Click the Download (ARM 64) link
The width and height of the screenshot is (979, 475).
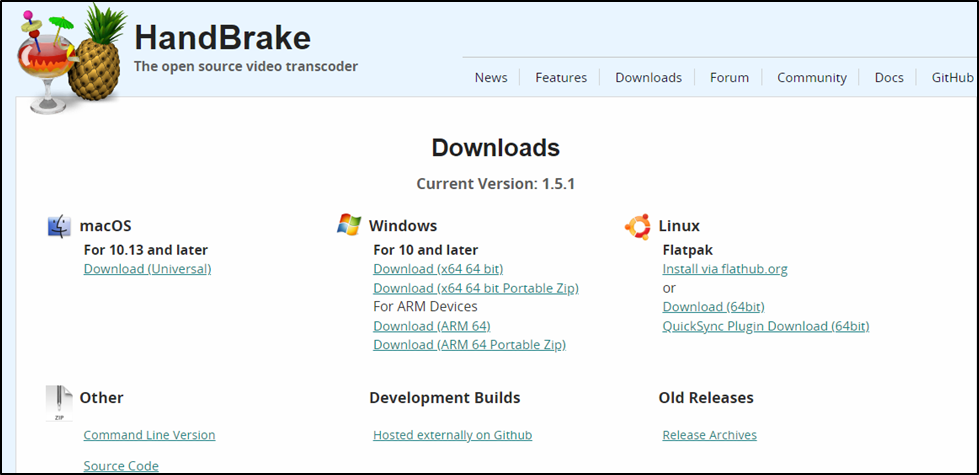(431, 326)
